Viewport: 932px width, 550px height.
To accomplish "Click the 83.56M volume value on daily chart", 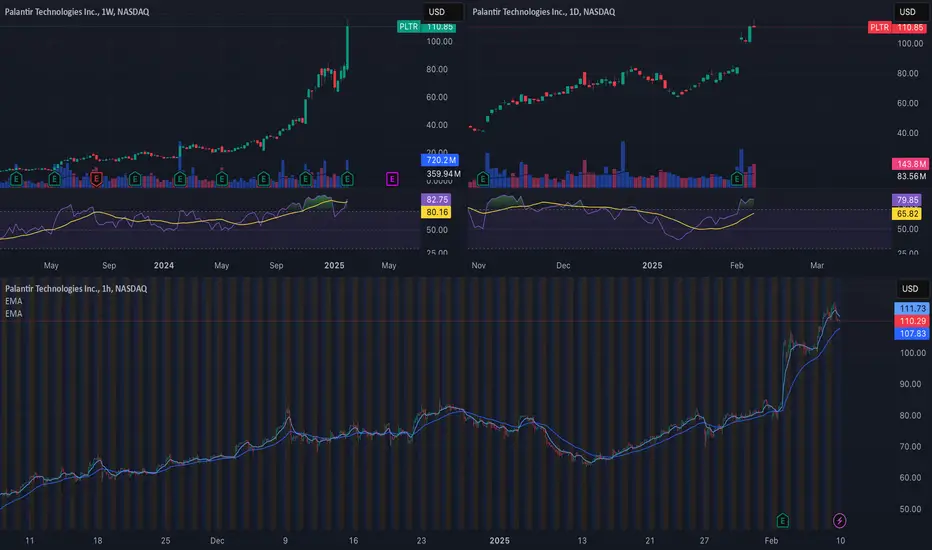I will click(x=911, y=176).
